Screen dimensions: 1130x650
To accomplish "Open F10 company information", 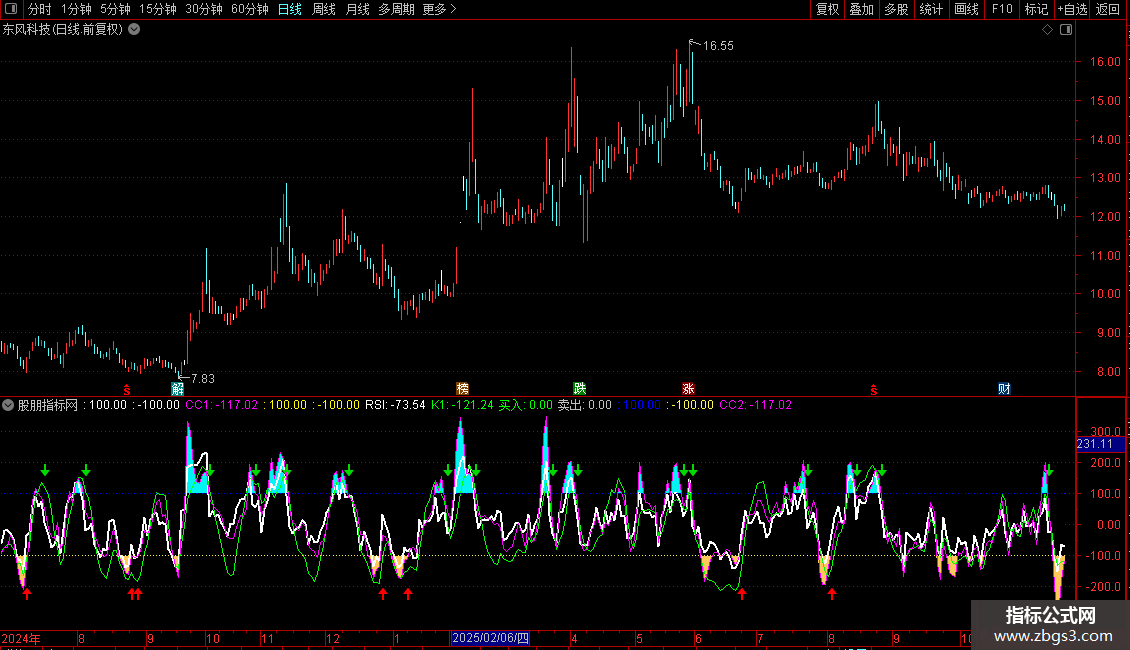I will pyautogui.click(x=1002, y=9).
